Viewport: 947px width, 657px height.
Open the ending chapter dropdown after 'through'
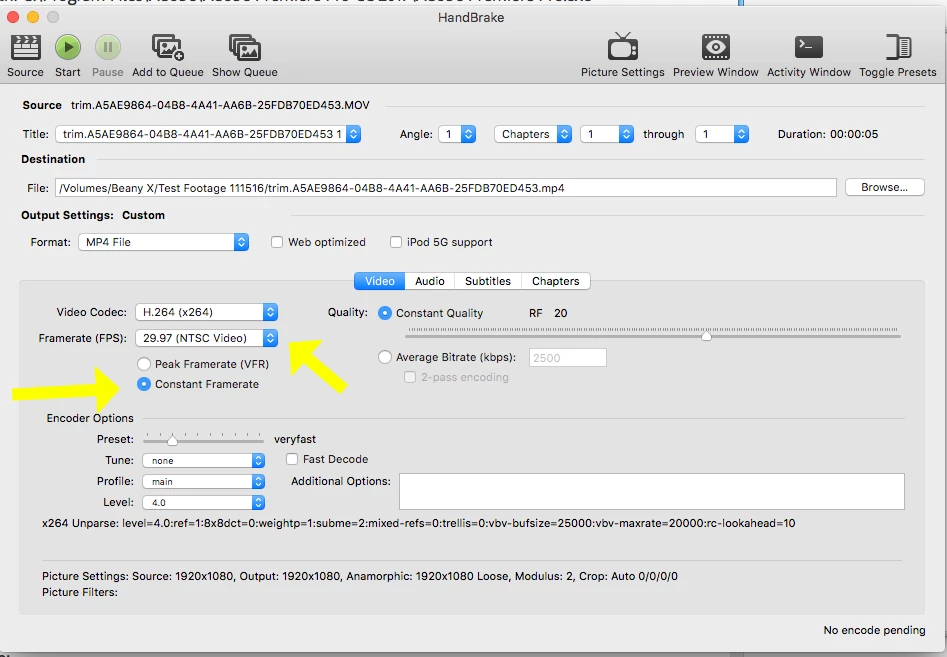(722, 134)
